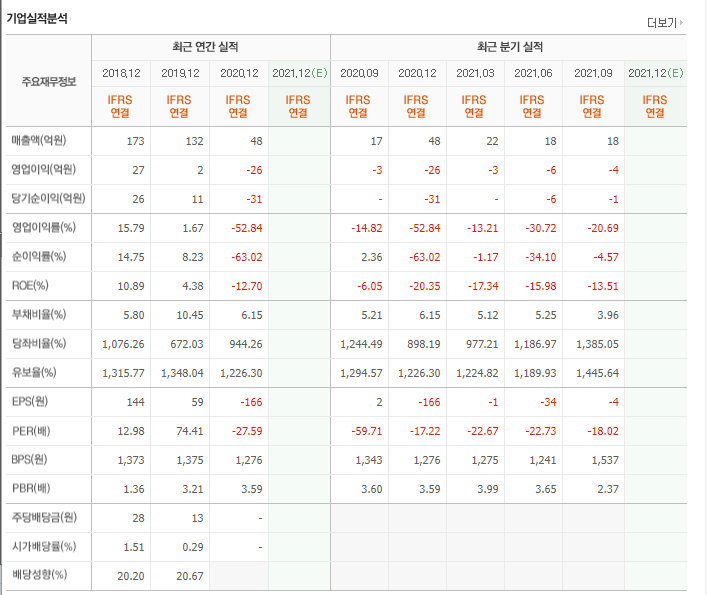The image size is (707, 595).
Task: Click the -59.71 PER value
Action: point(367,431)
